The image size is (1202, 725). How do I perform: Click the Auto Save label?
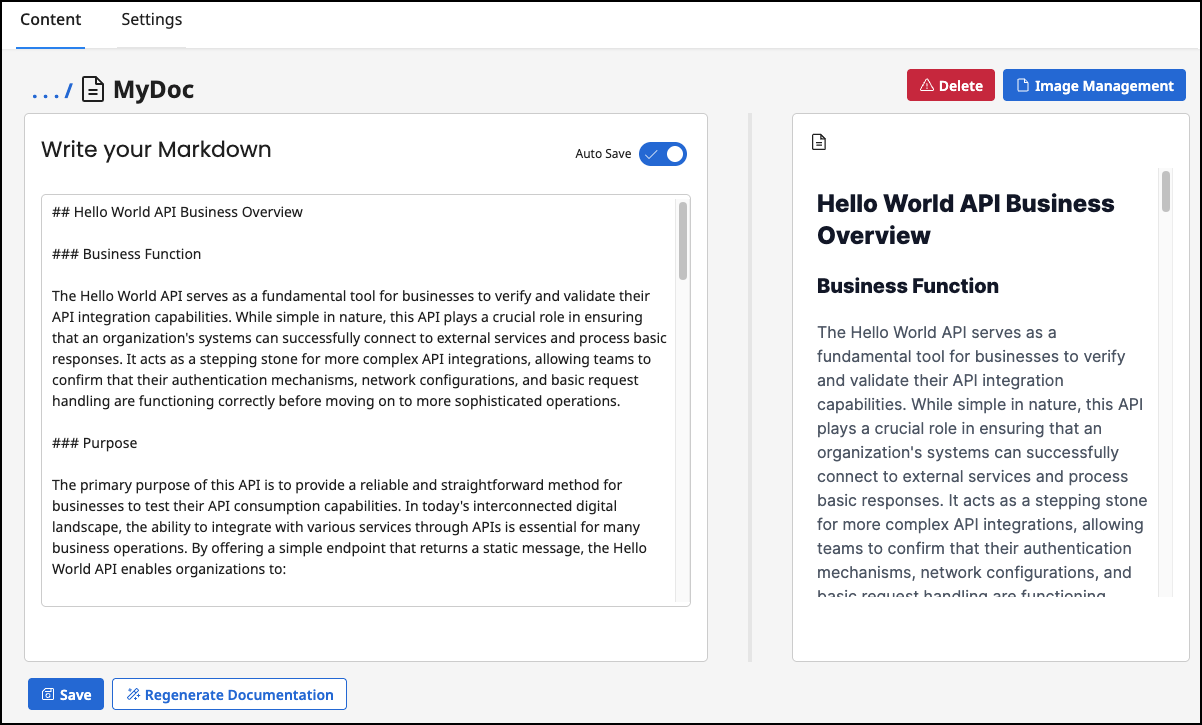click(601, 154)
